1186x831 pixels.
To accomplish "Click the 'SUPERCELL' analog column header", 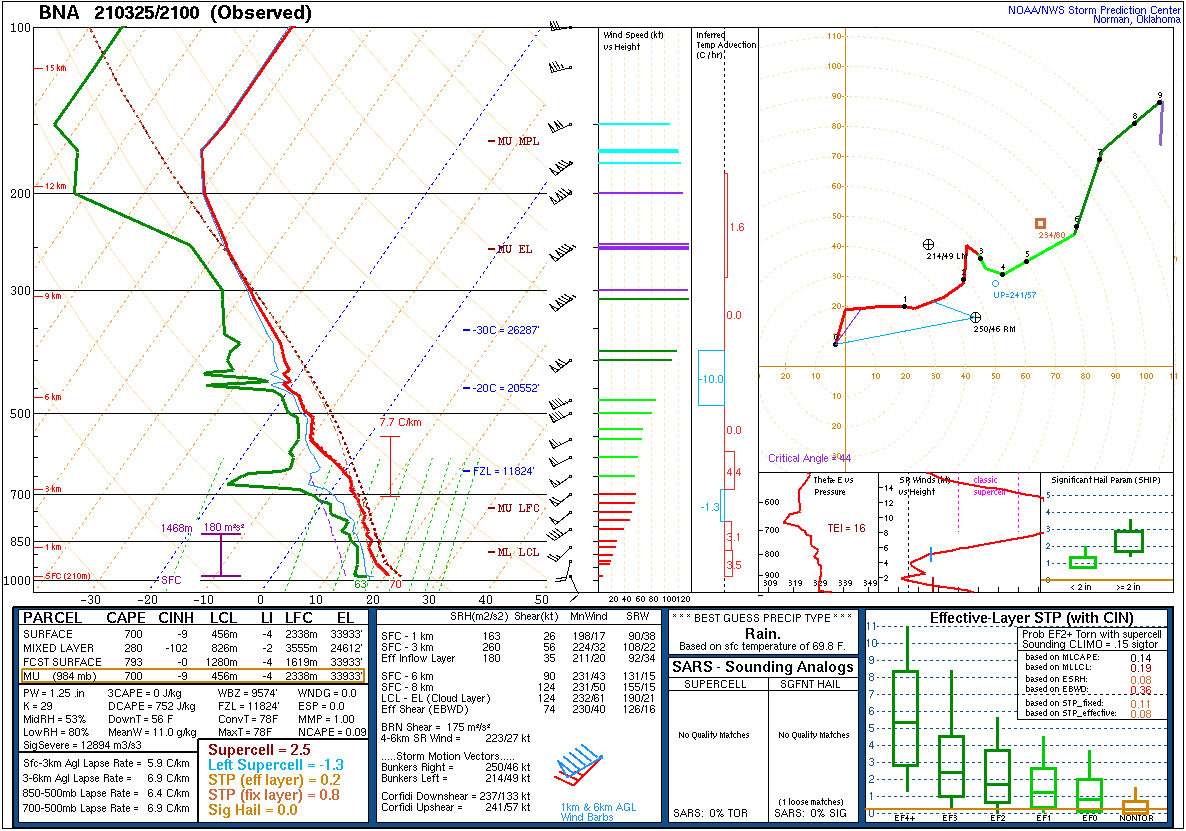I will click(715, 684).
